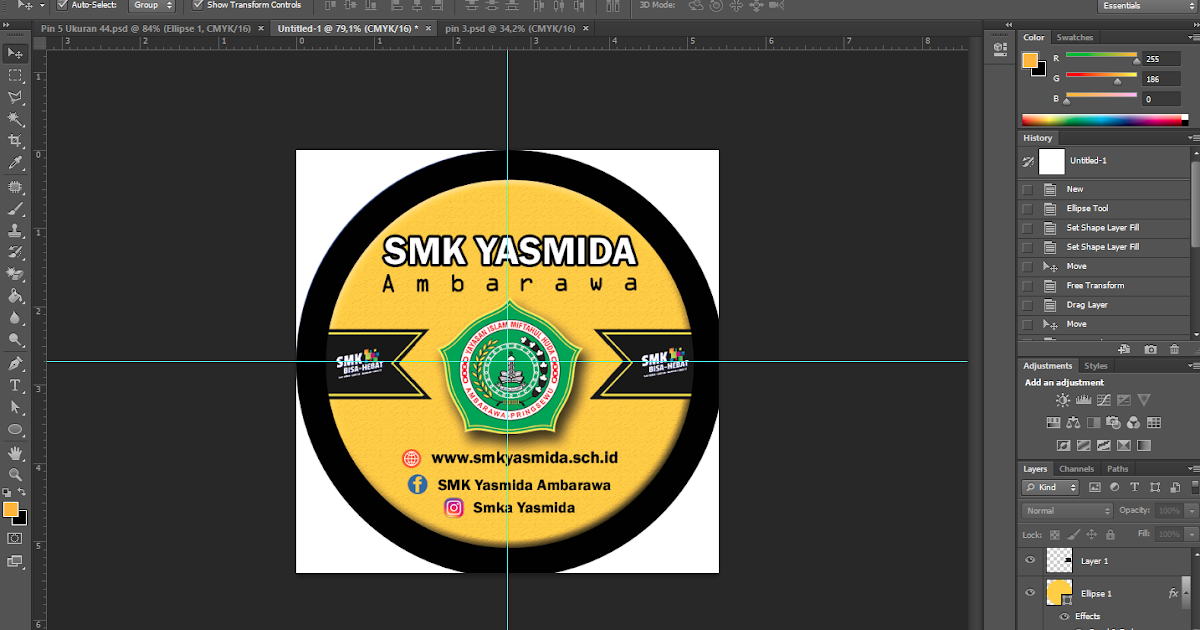The width and height of the screenshot is (1200, 630).
Task: Switch to the Channels tab
Action: tap(1077, 468)
